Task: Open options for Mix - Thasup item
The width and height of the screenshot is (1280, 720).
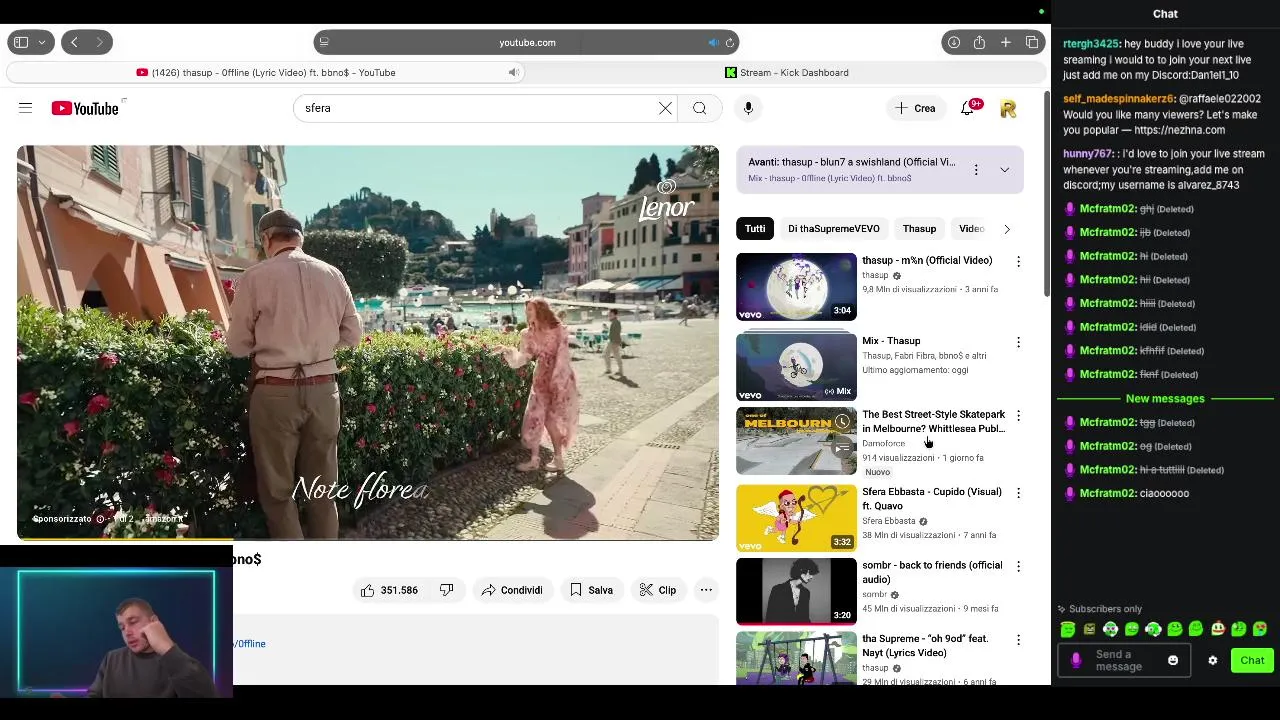Action: point(1018,342)
